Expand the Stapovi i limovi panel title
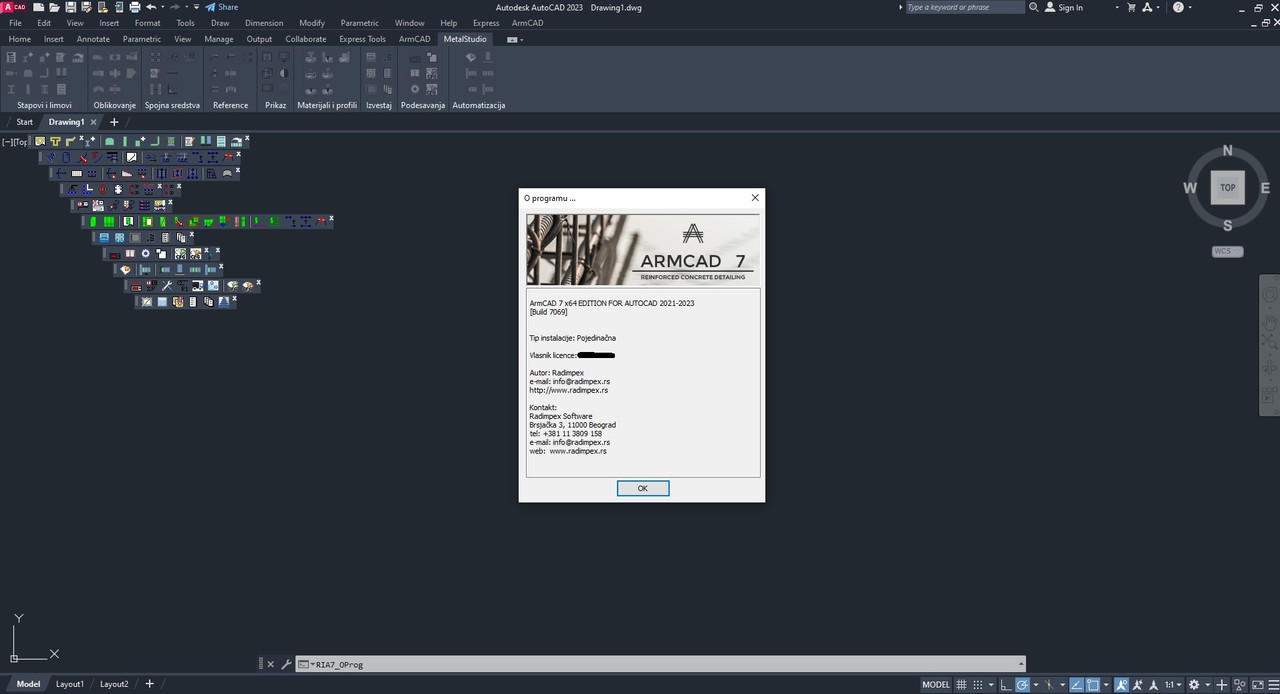 click(44, 105)
